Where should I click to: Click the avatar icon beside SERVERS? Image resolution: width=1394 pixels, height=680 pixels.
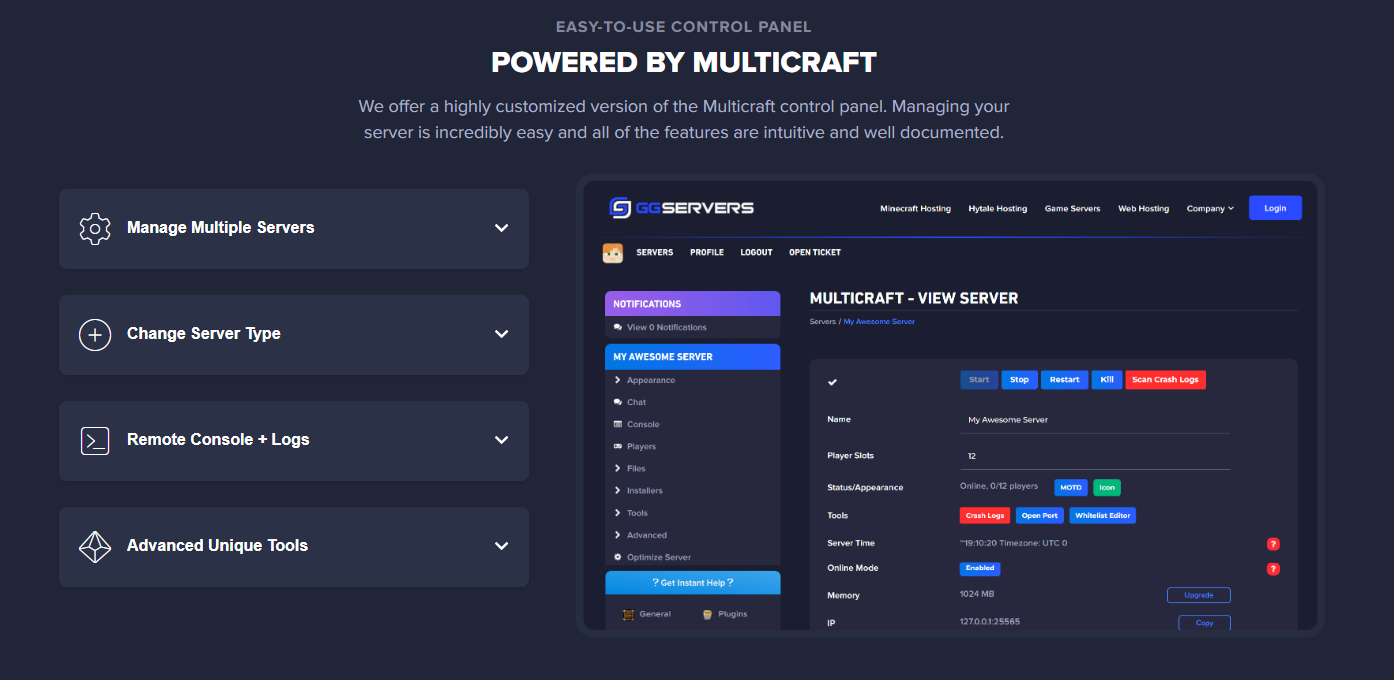(x=615, y=252)
